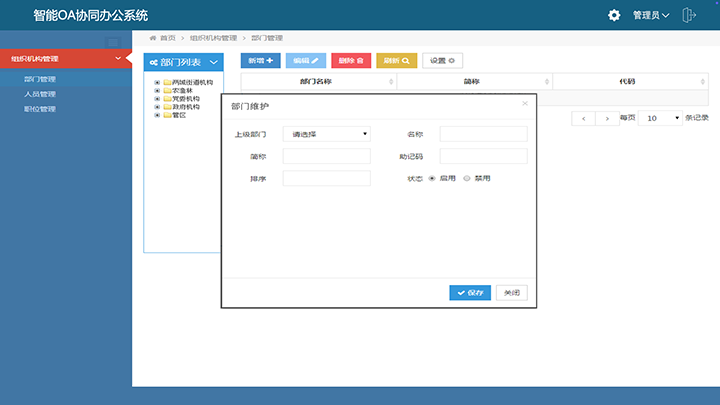
Task: Click the next page arrow in pagination
Action: pyautogui.click(x=608, y=118)
